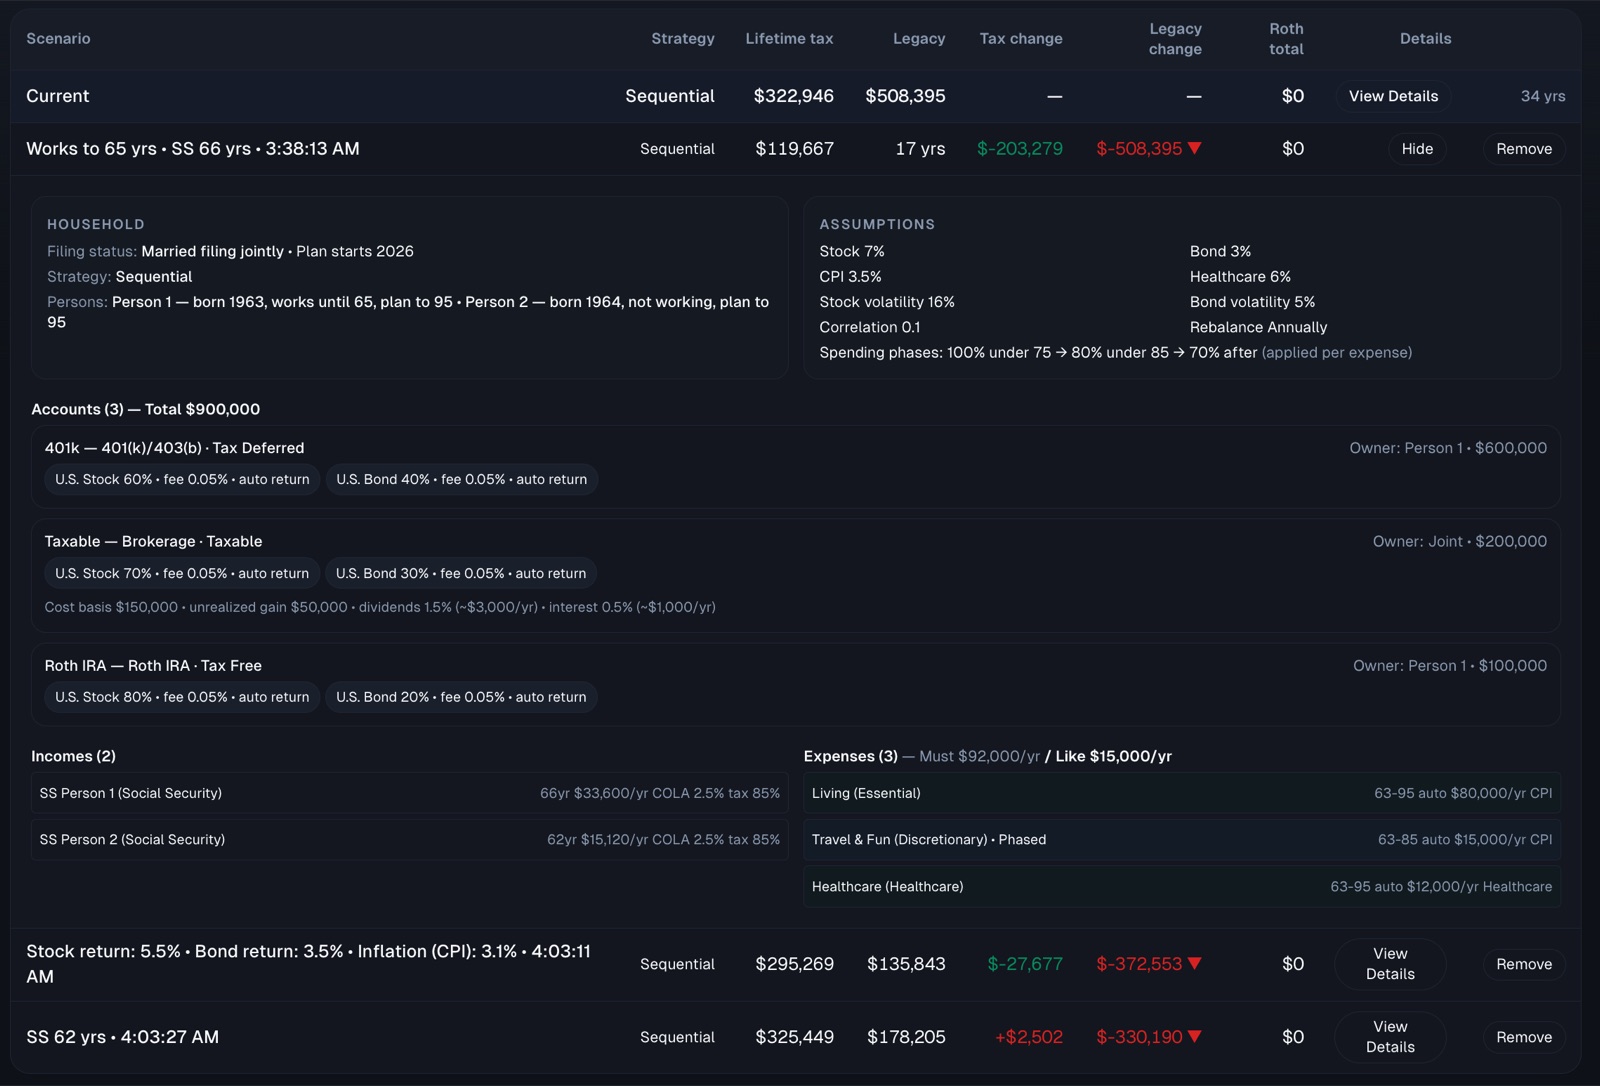
Task: Click the 'Bond volatility 5%' assumption
Action: (x=1252, y=301)
